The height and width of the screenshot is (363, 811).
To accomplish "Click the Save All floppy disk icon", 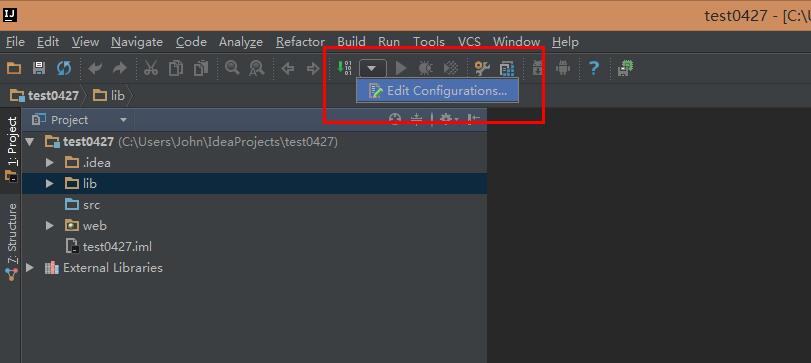I will [x=39, y=68].
